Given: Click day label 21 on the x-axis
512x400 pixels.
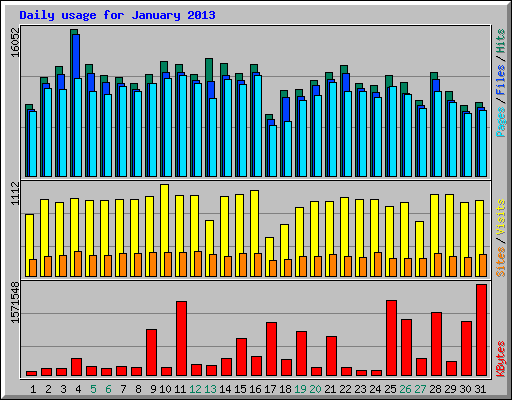Looking at the screenshot, I should coord(330,389).
